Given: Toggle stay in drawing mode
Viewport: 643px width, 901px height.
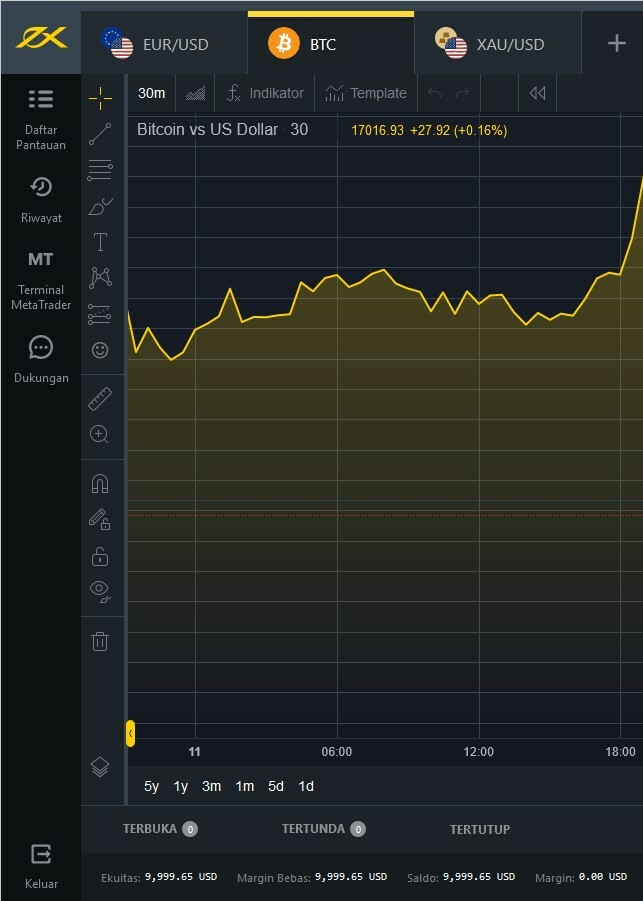Looking at the screenshot, I should click(100, 519).
